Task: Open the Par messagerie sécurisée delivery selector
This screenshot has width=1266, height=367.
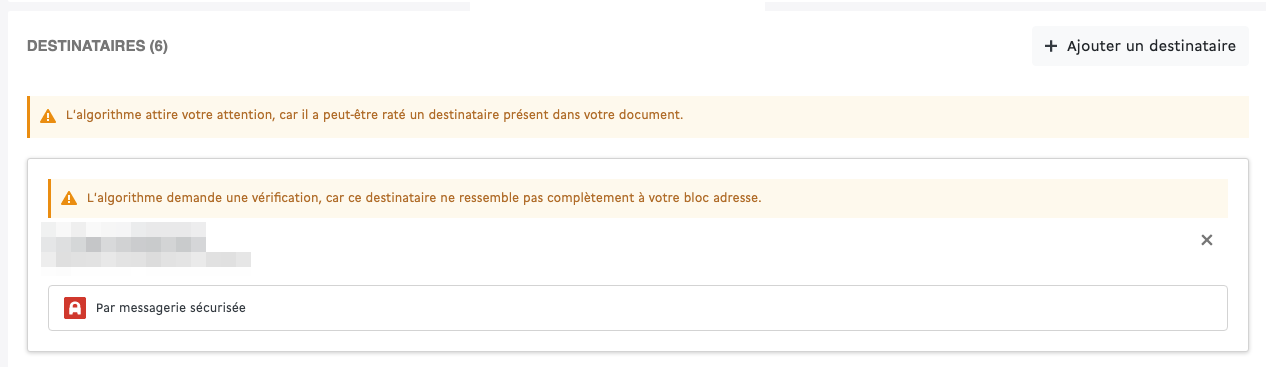Action: [637, 308]
